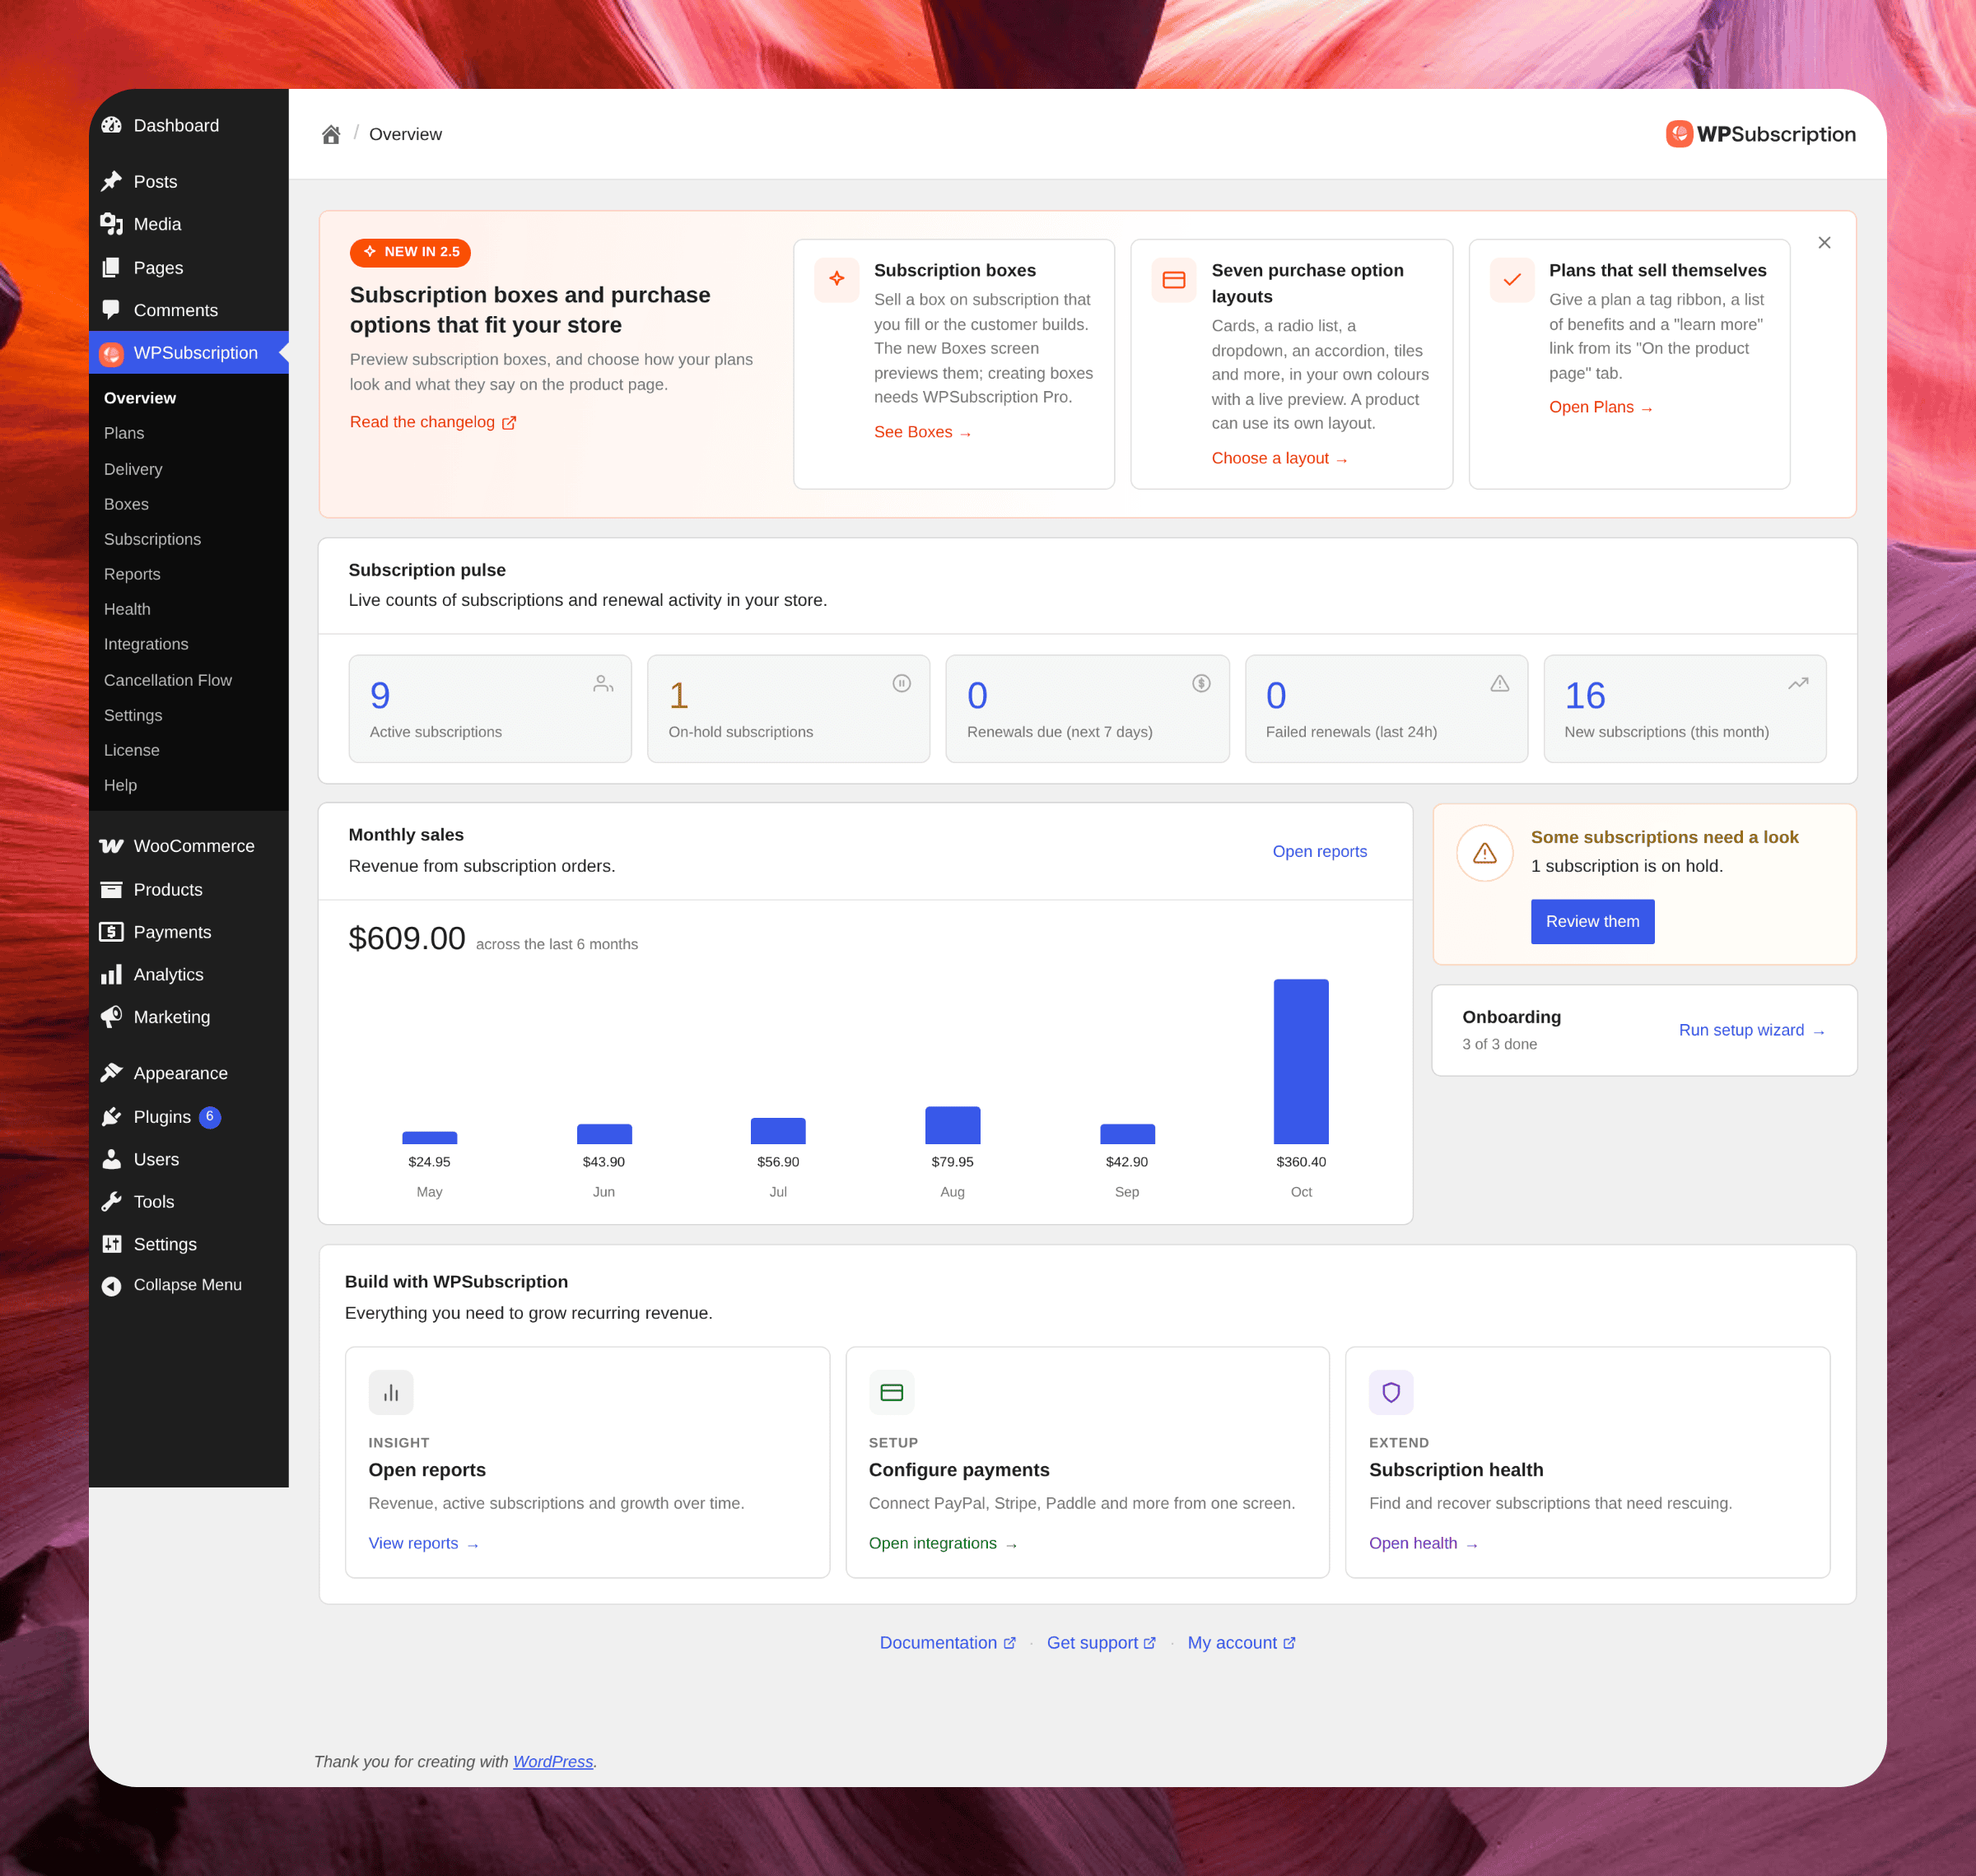
Task: Follow the View reports link
Action: pyautogui.click(x=424, y=1543)
